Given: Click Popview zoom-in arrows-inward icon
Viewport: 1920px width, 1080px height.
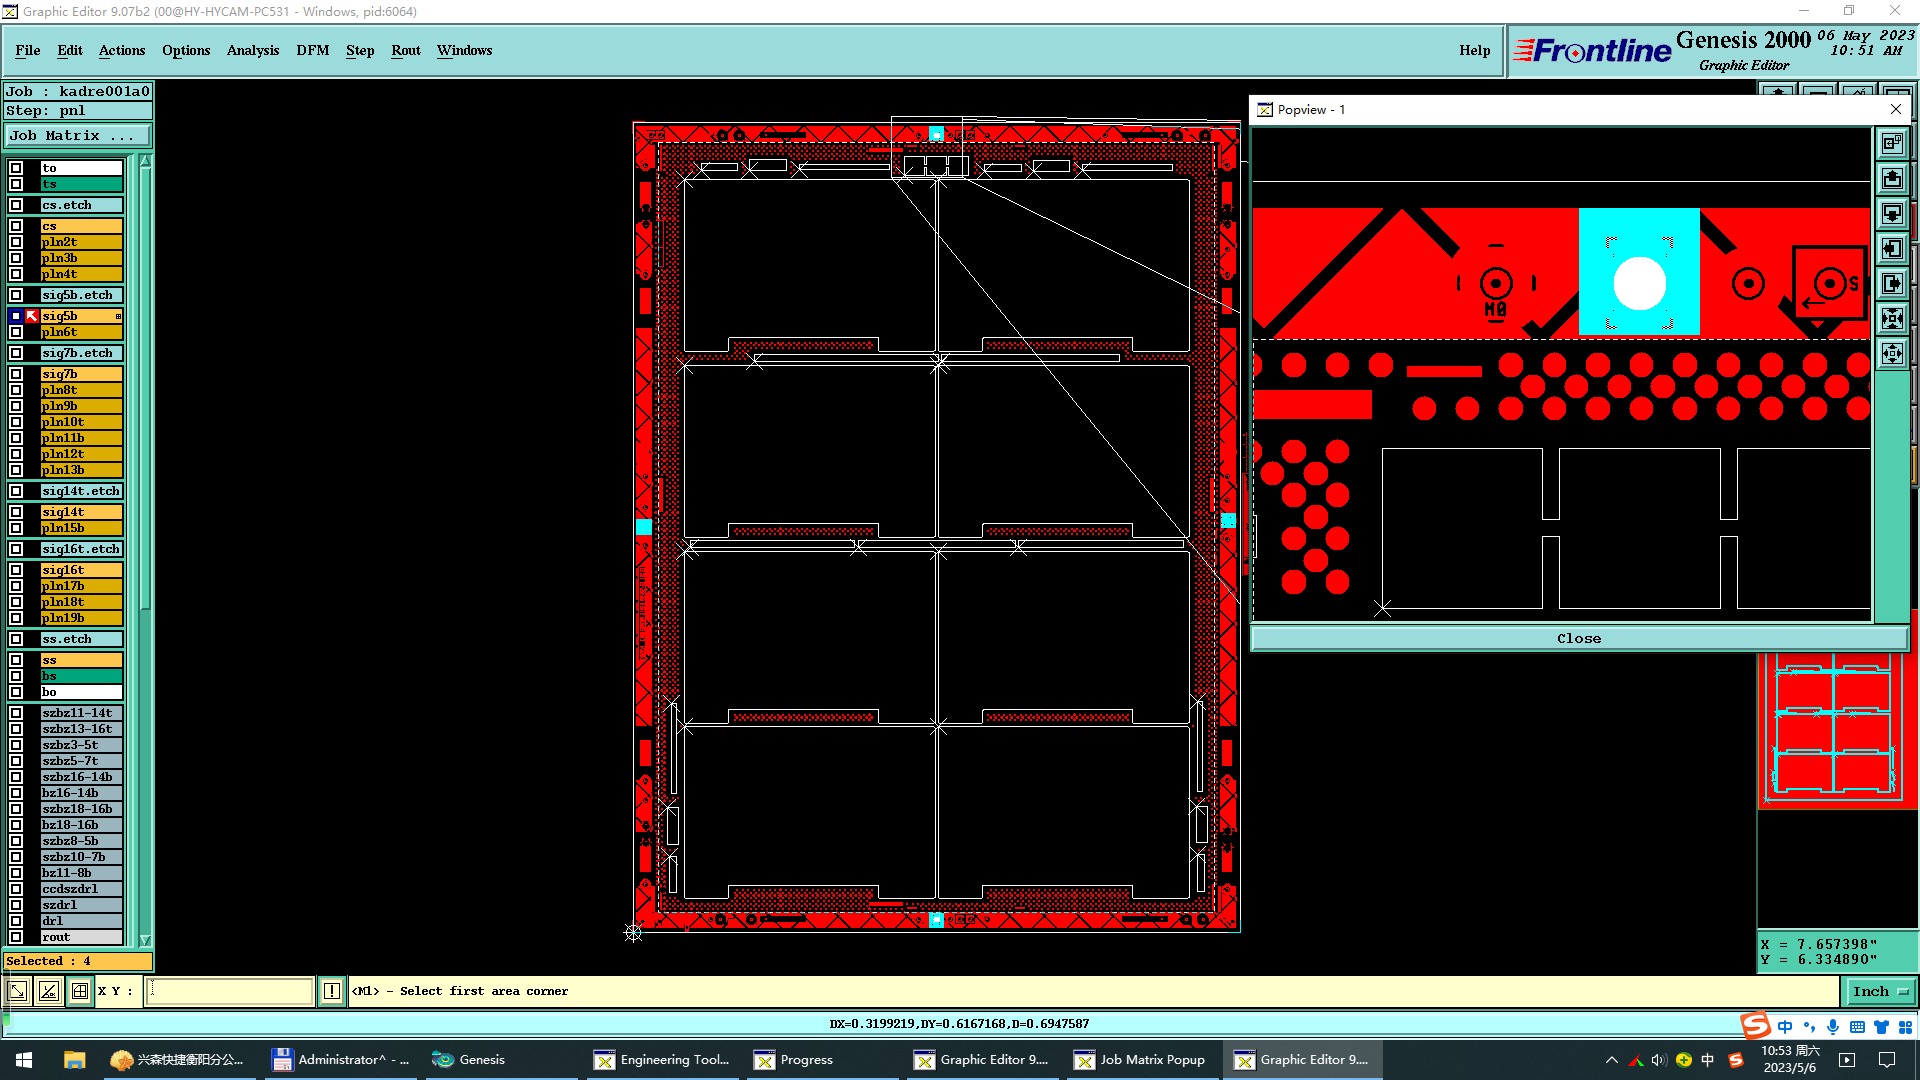Looking at the screenshot, I should (x=1892, y=318).
